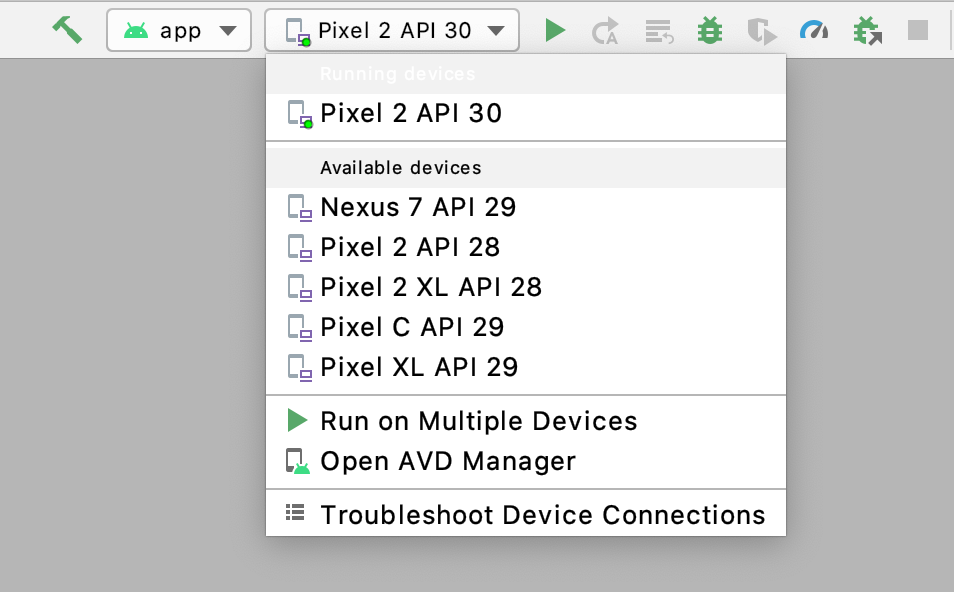Choose Pixel C API 29 device
The image size is (954, 592).
[526, 327]
